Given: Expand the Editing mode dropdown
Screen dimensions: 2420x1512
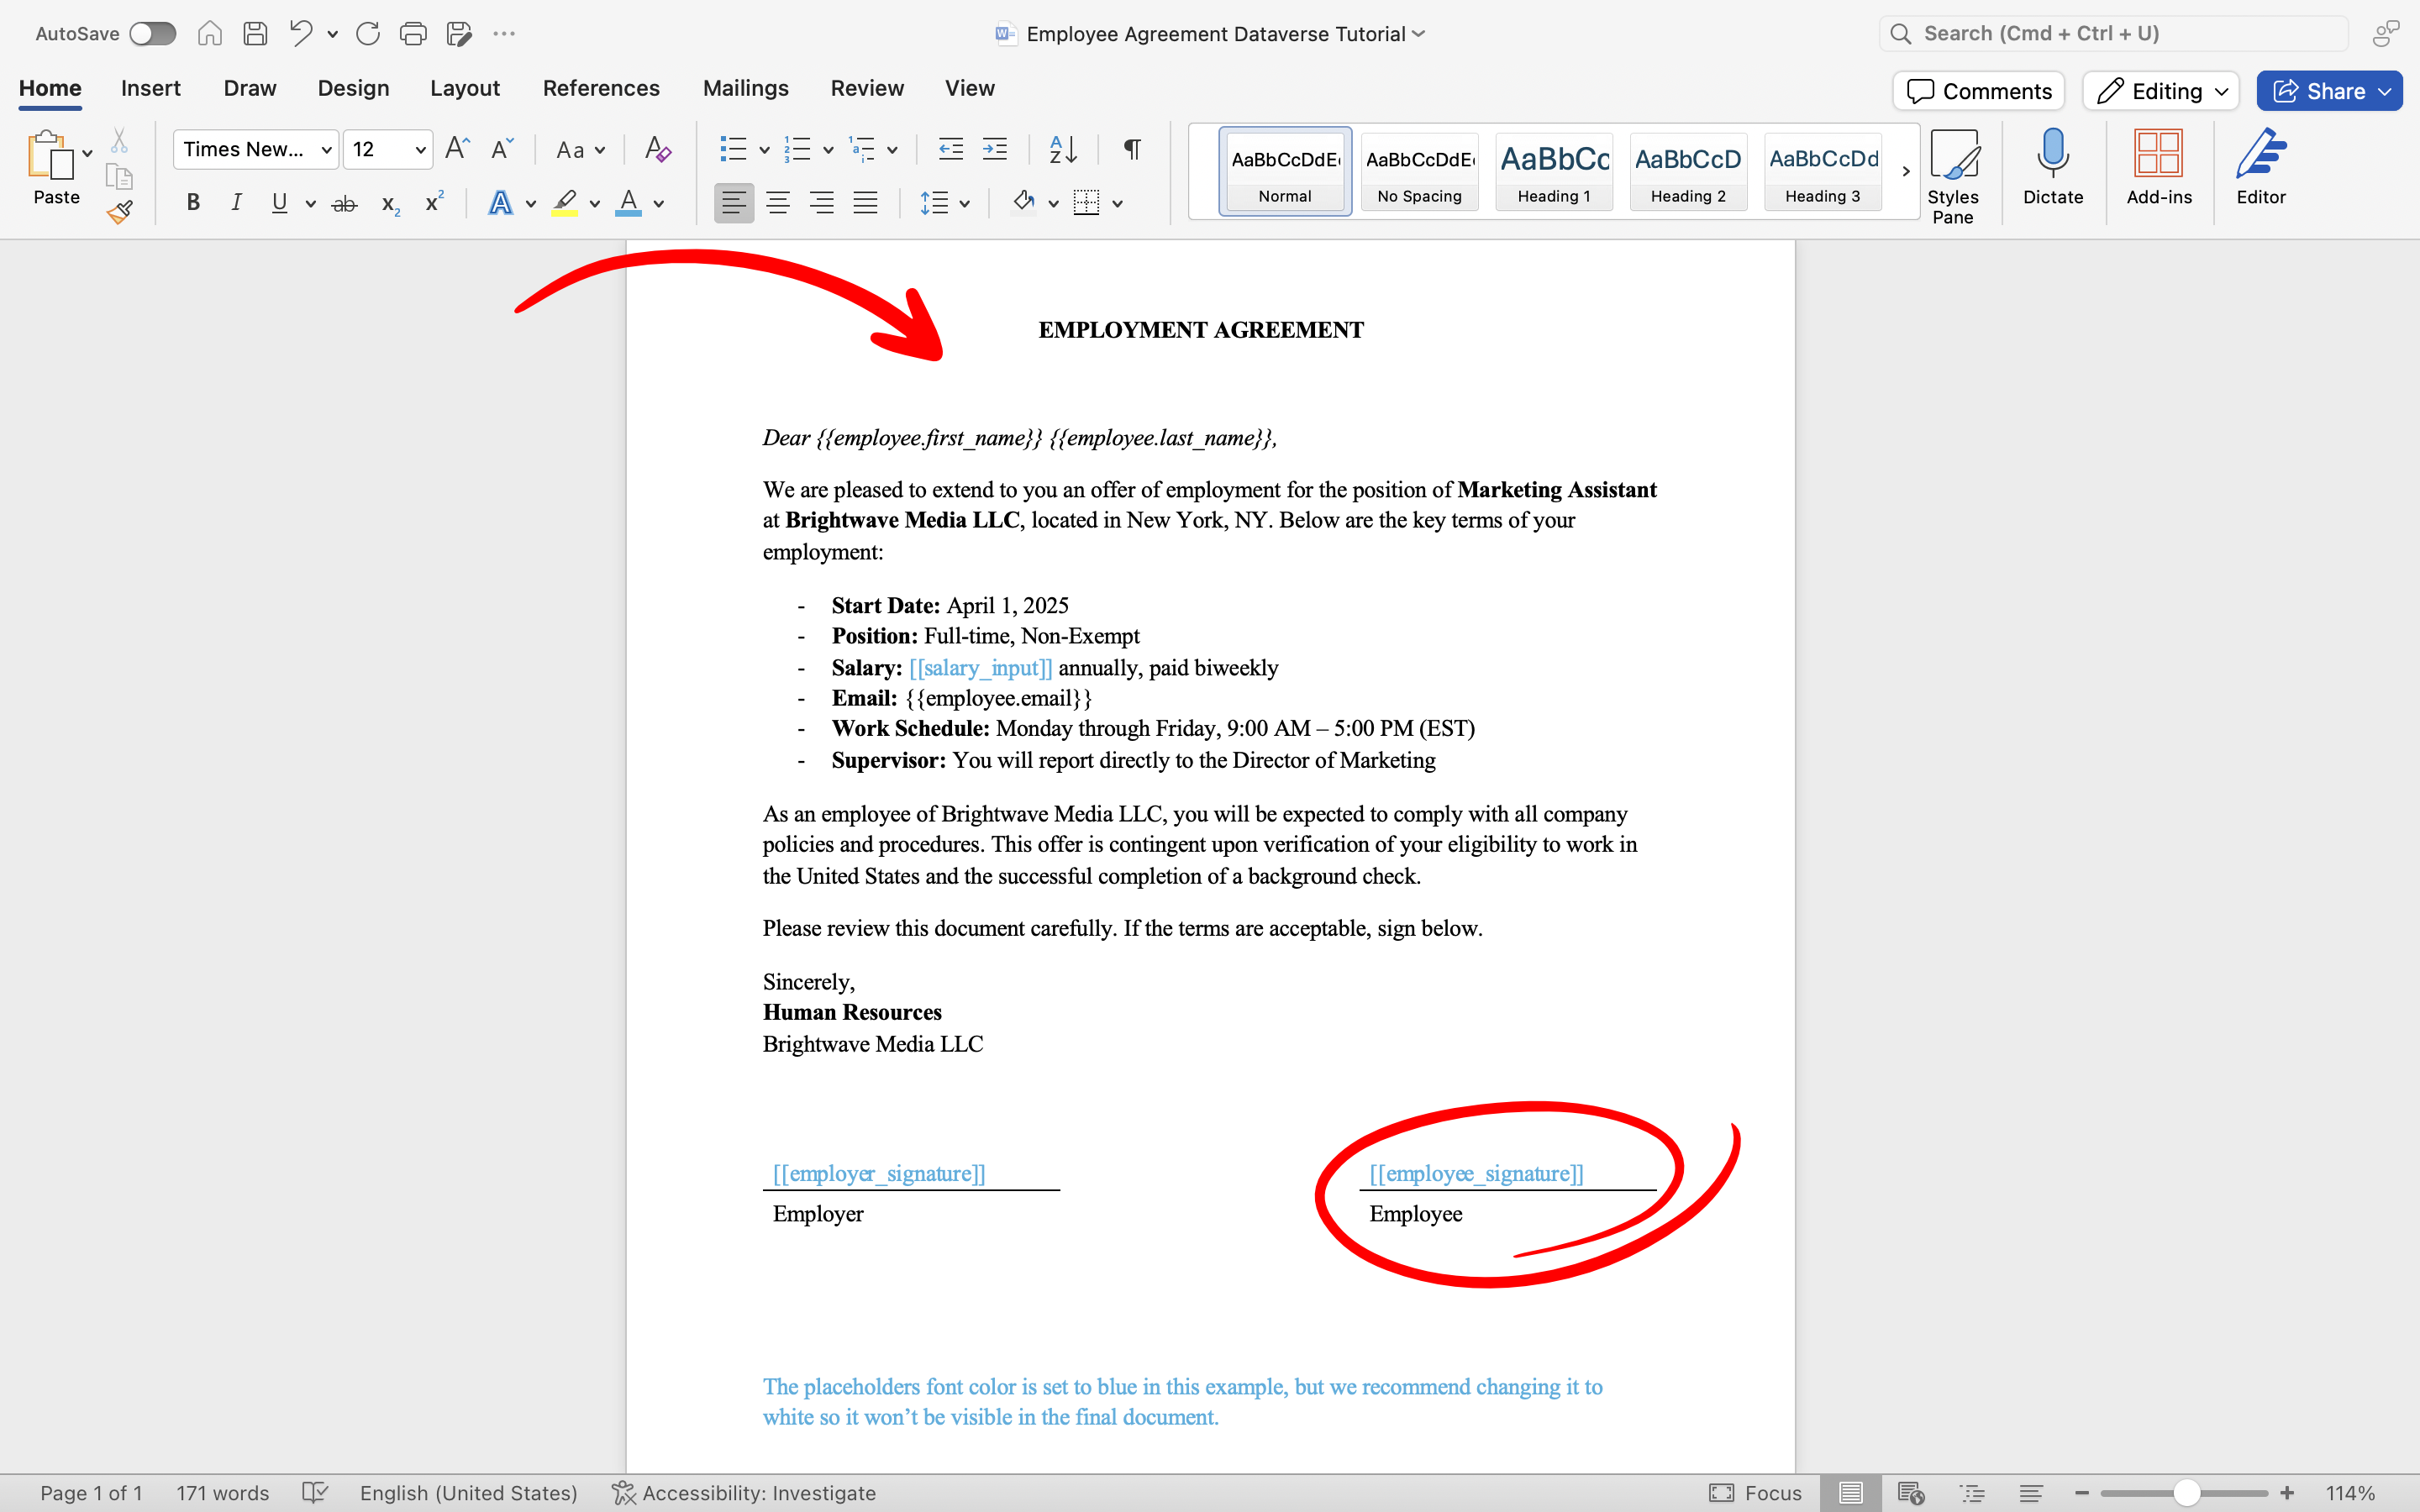Looking at the screenshot, I should (2219, 90).
